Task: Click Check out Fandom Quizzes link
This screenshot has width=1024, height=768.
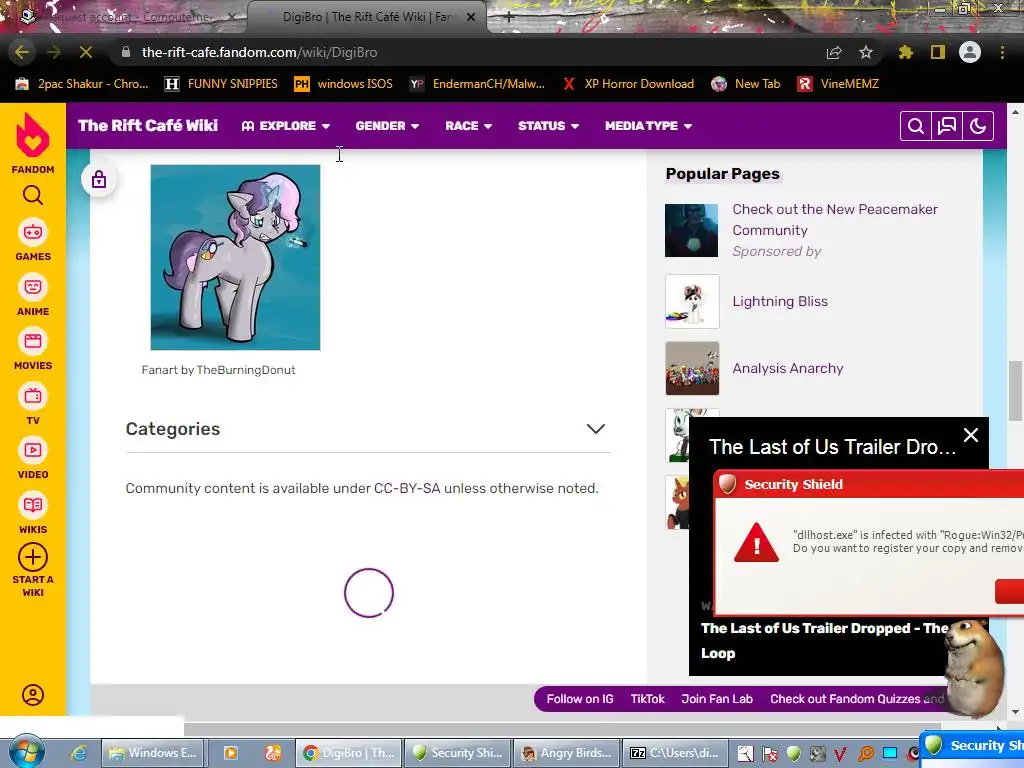Action: point(856,699)
